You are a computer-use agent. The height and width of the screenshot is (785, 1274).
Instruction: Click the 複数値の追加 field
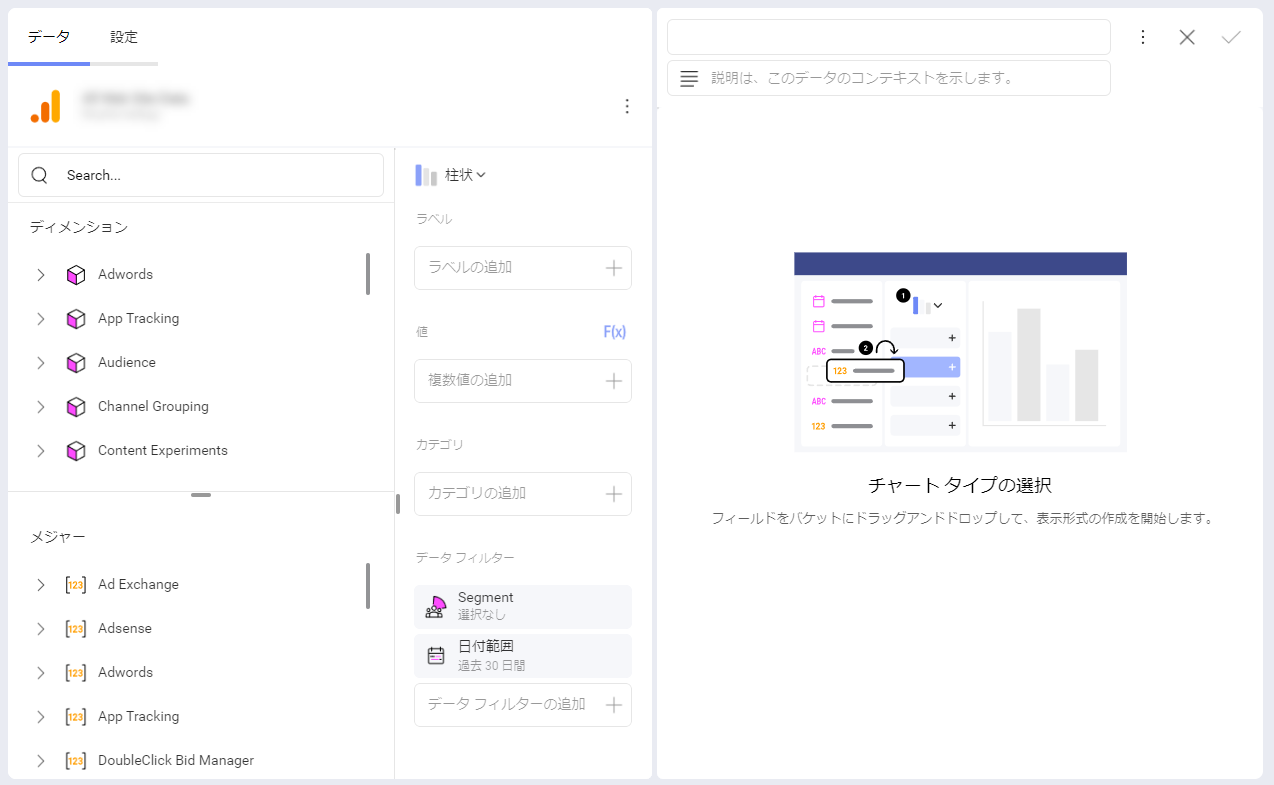click(523, 381)
